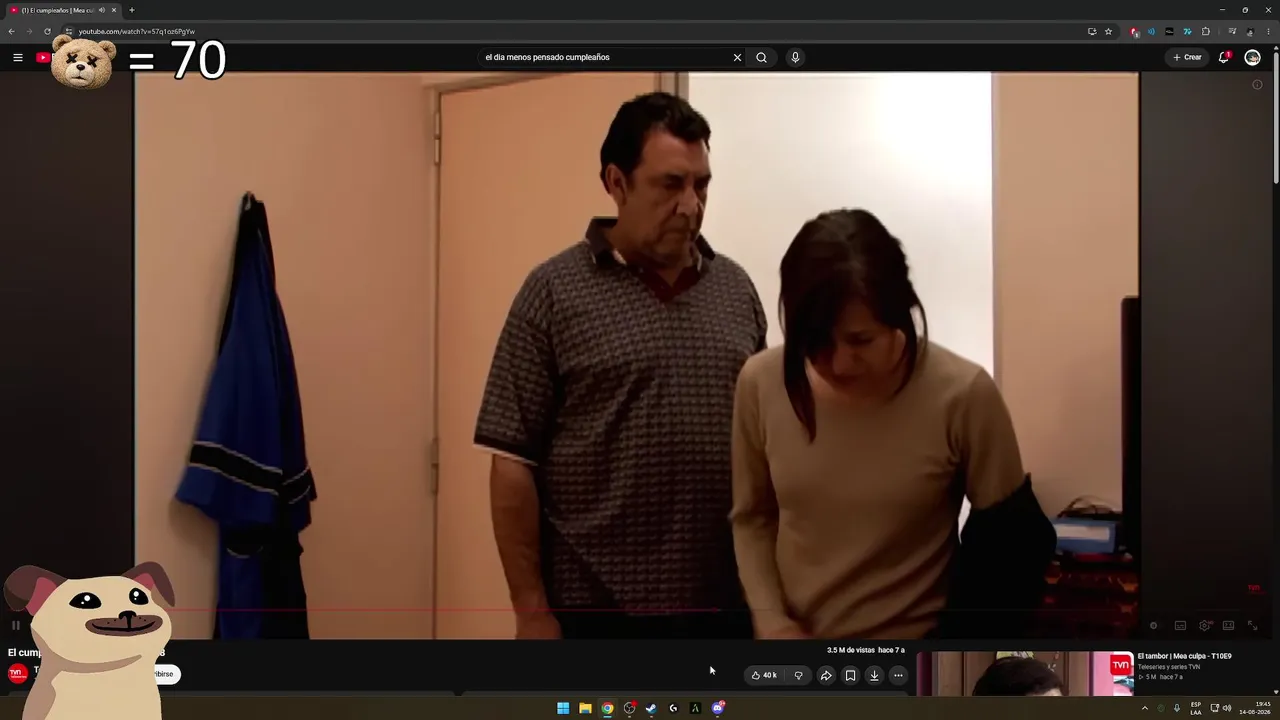The width and height of the screenshot is (1280, 720).
Task: Toggle autoplay switch in the player
Action: (1153, 625)
